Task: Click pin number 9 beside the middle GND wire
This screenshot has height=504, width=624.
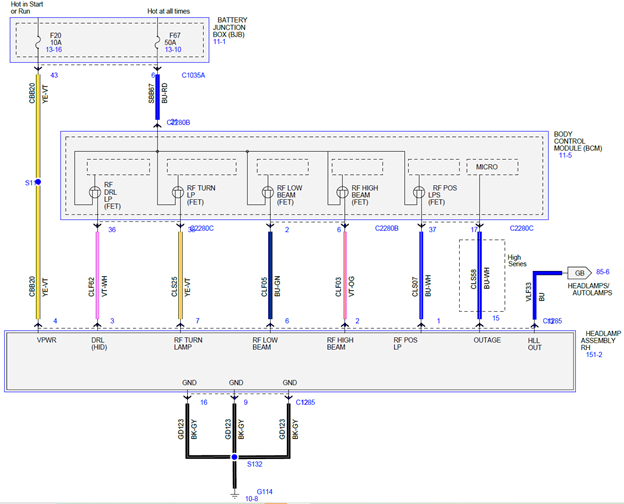Action: coord(246,402)
